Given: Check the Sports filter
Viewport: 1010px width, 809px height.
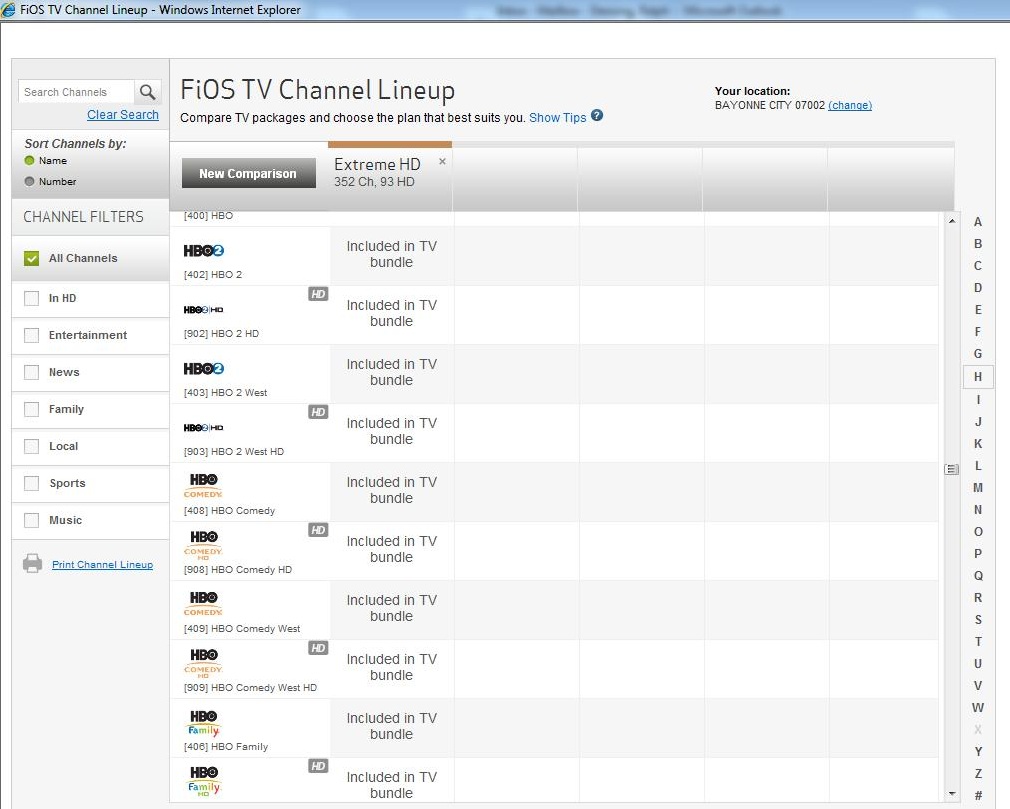Looking at the screenshot, I should (31, 483).
